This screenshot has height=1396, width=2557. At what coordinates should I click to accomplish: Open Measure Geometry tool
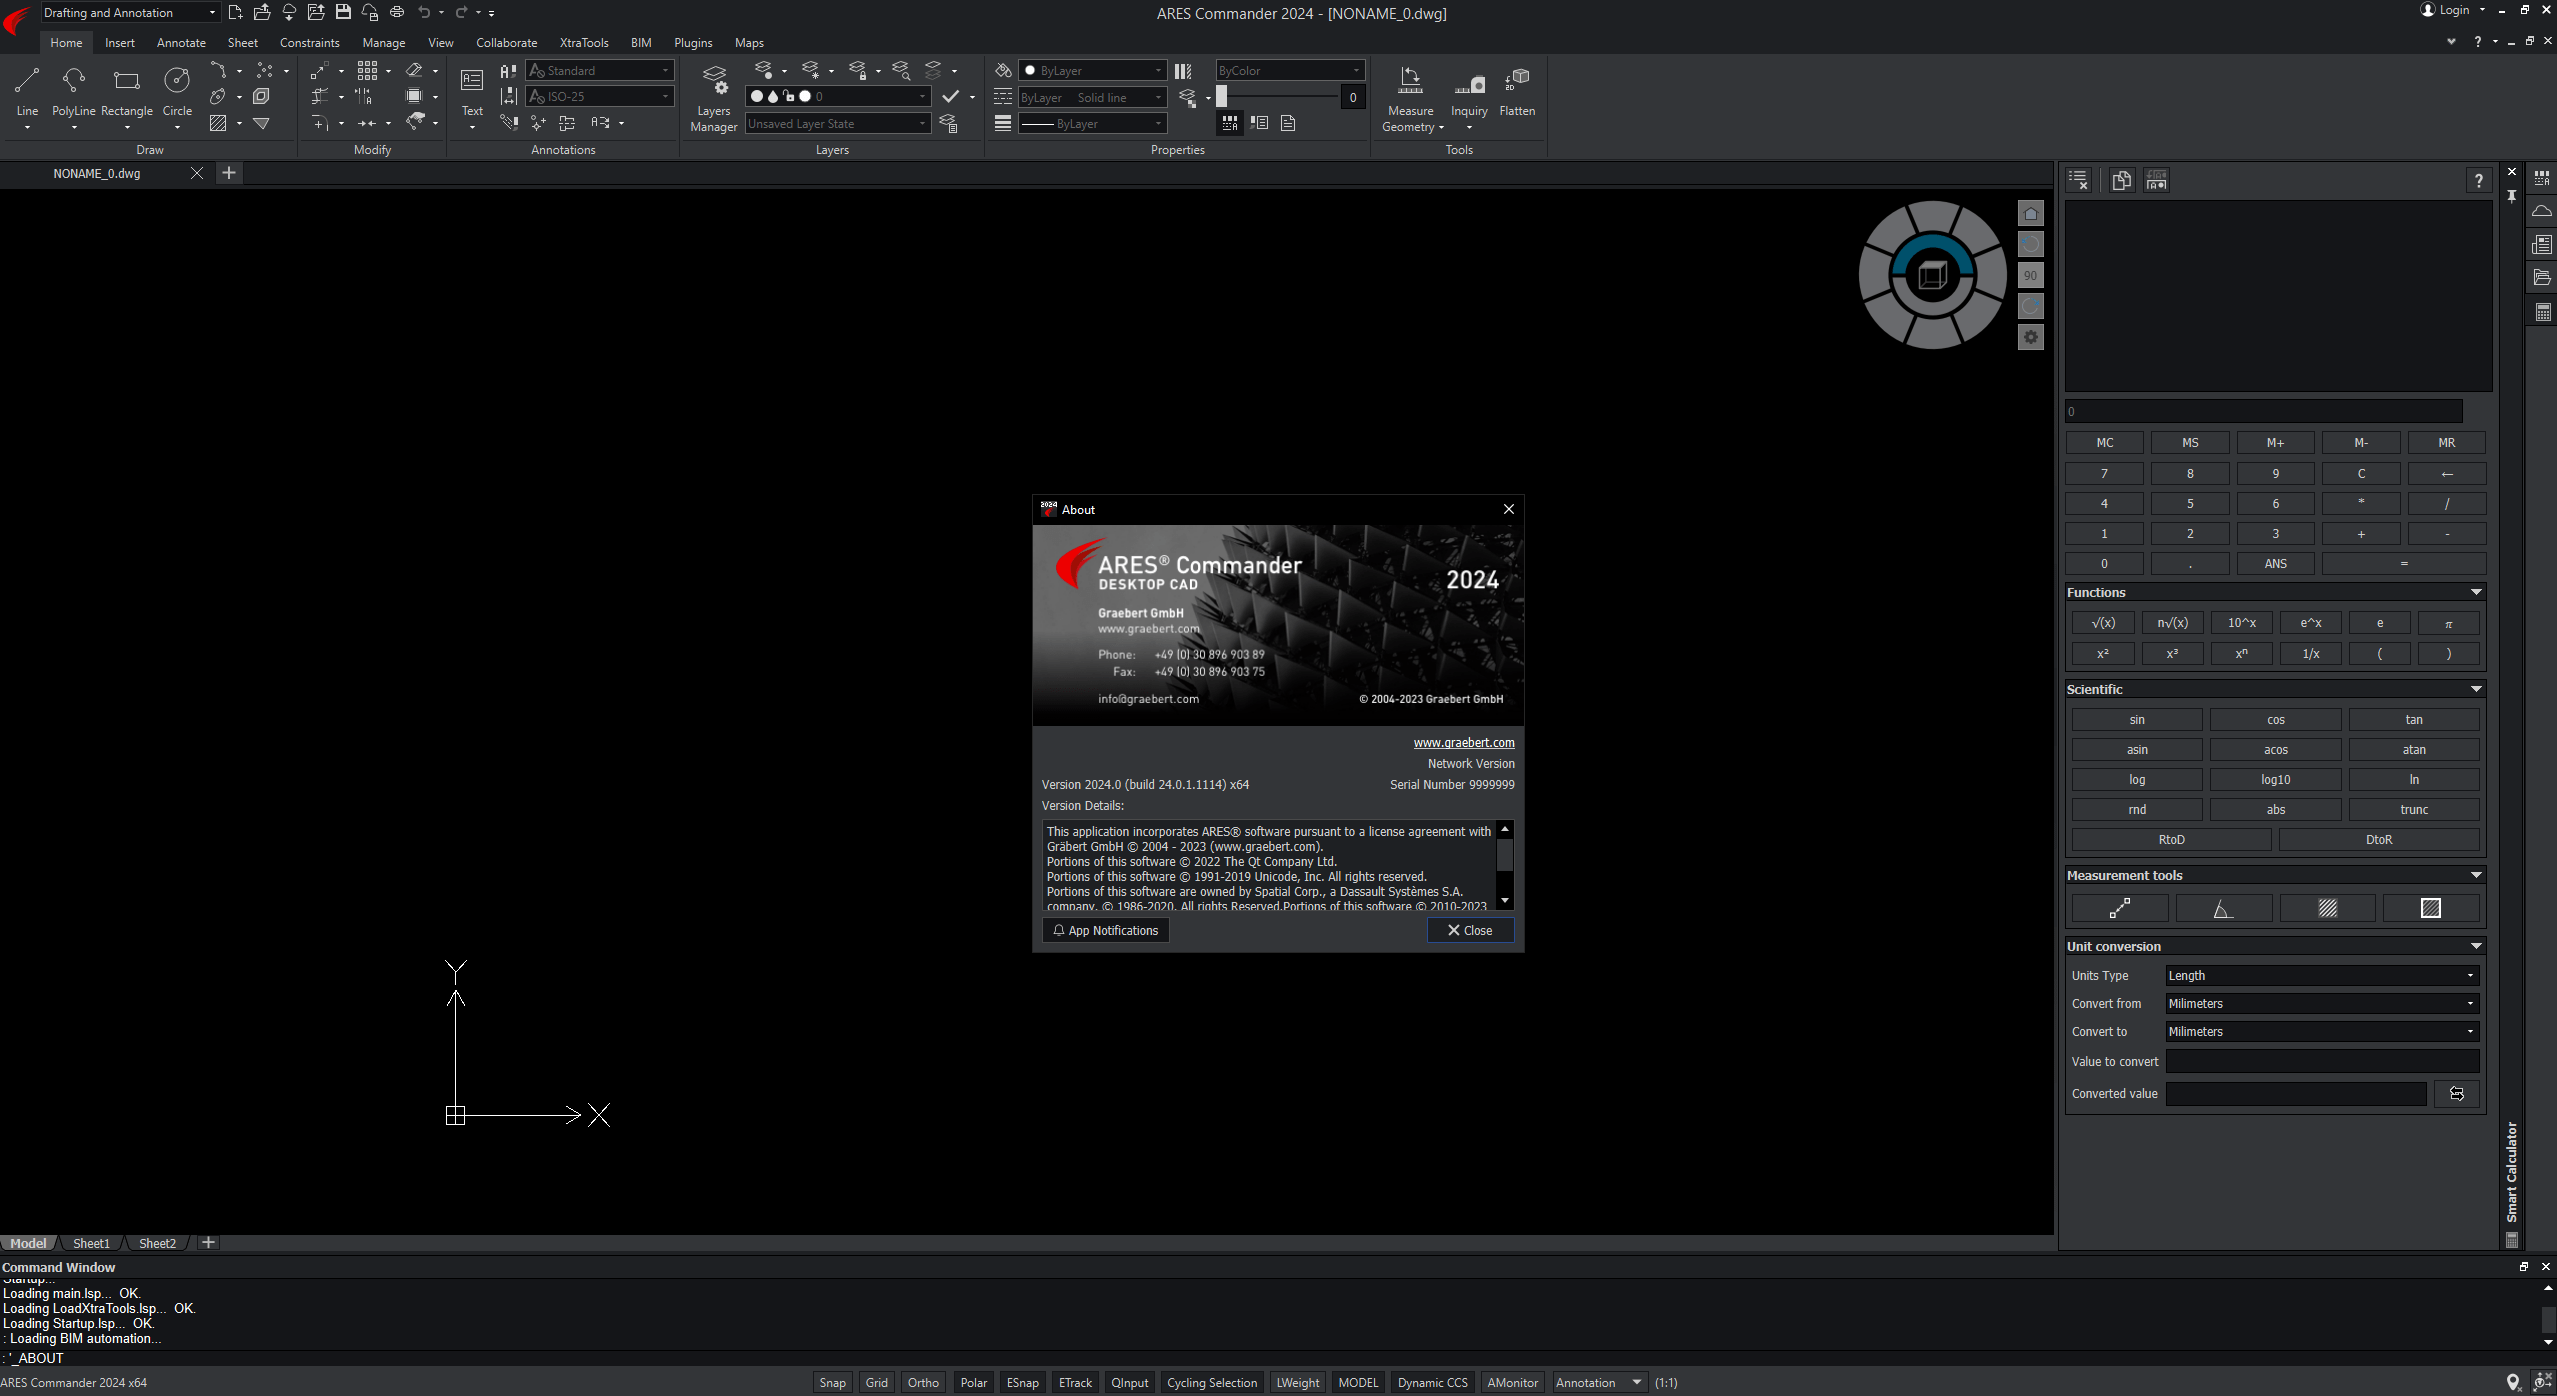click(x=1410, y=98)
